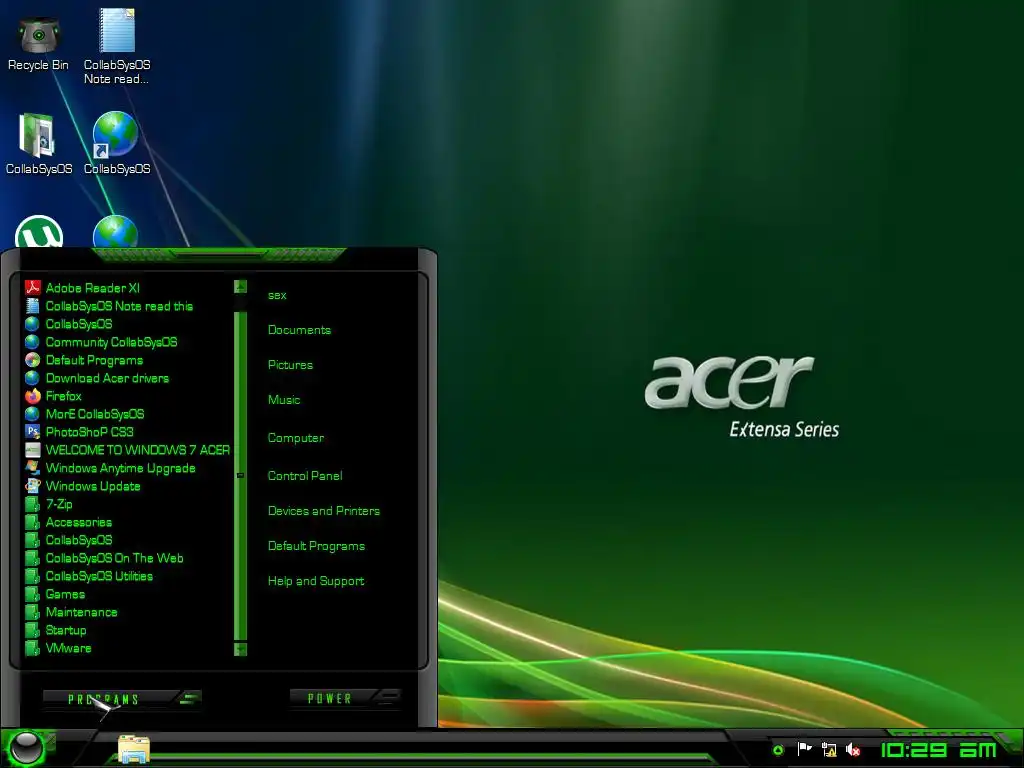The image size is (1024, 768).
Task: Click the Windows Anytime Upgrade icon
Action: coord(33,468)
